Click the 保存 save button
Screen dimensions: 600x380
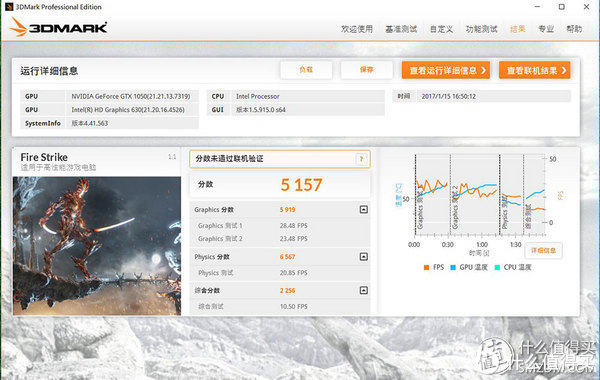click(366, 70)
